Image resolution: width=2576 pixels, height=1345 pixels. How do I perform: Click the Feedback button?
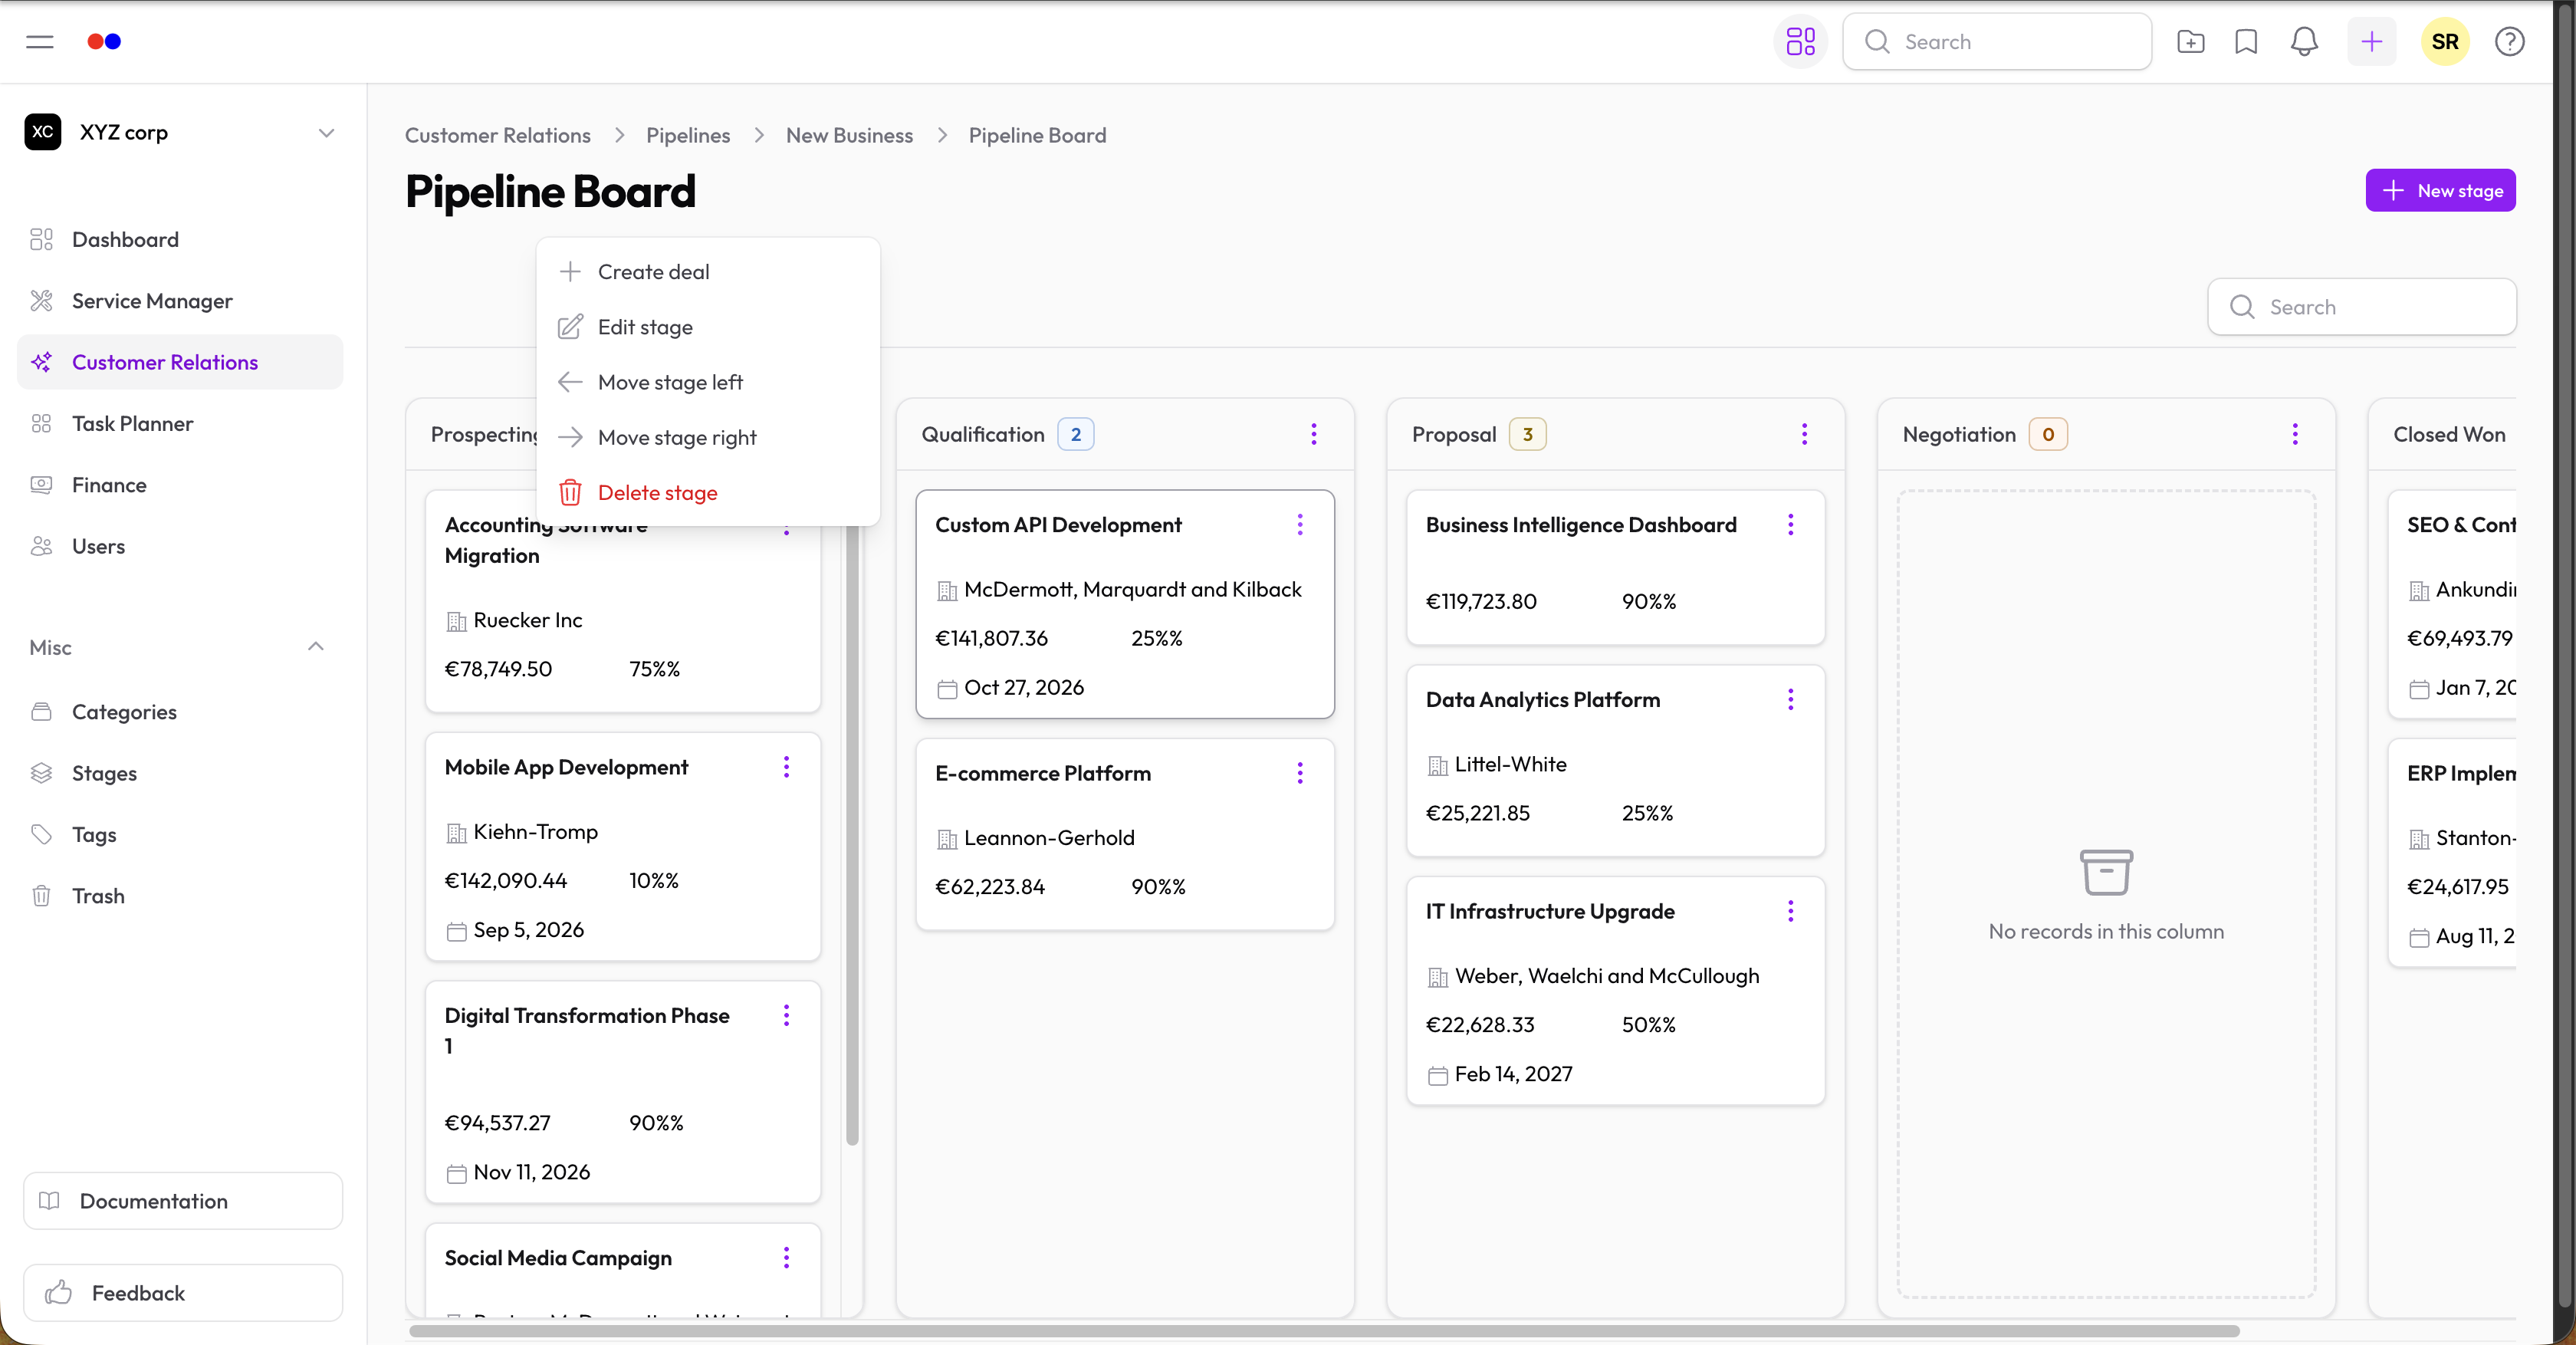click(183, 1293)
